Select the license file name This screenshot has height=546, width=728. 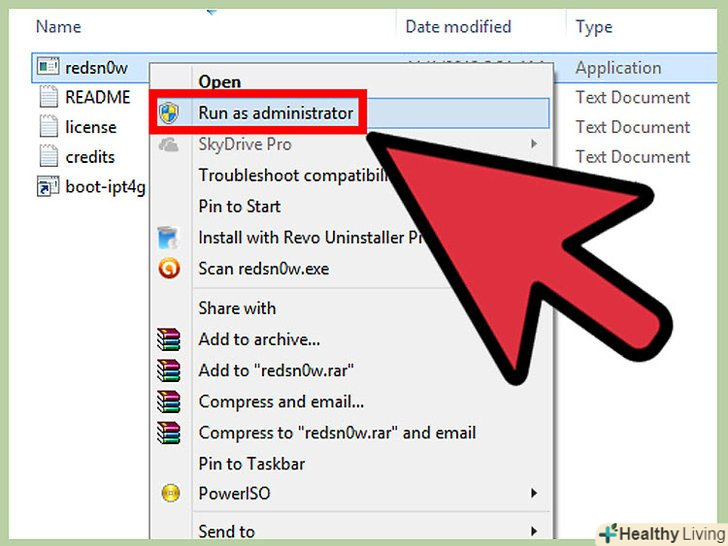click(x=91, y=127)
